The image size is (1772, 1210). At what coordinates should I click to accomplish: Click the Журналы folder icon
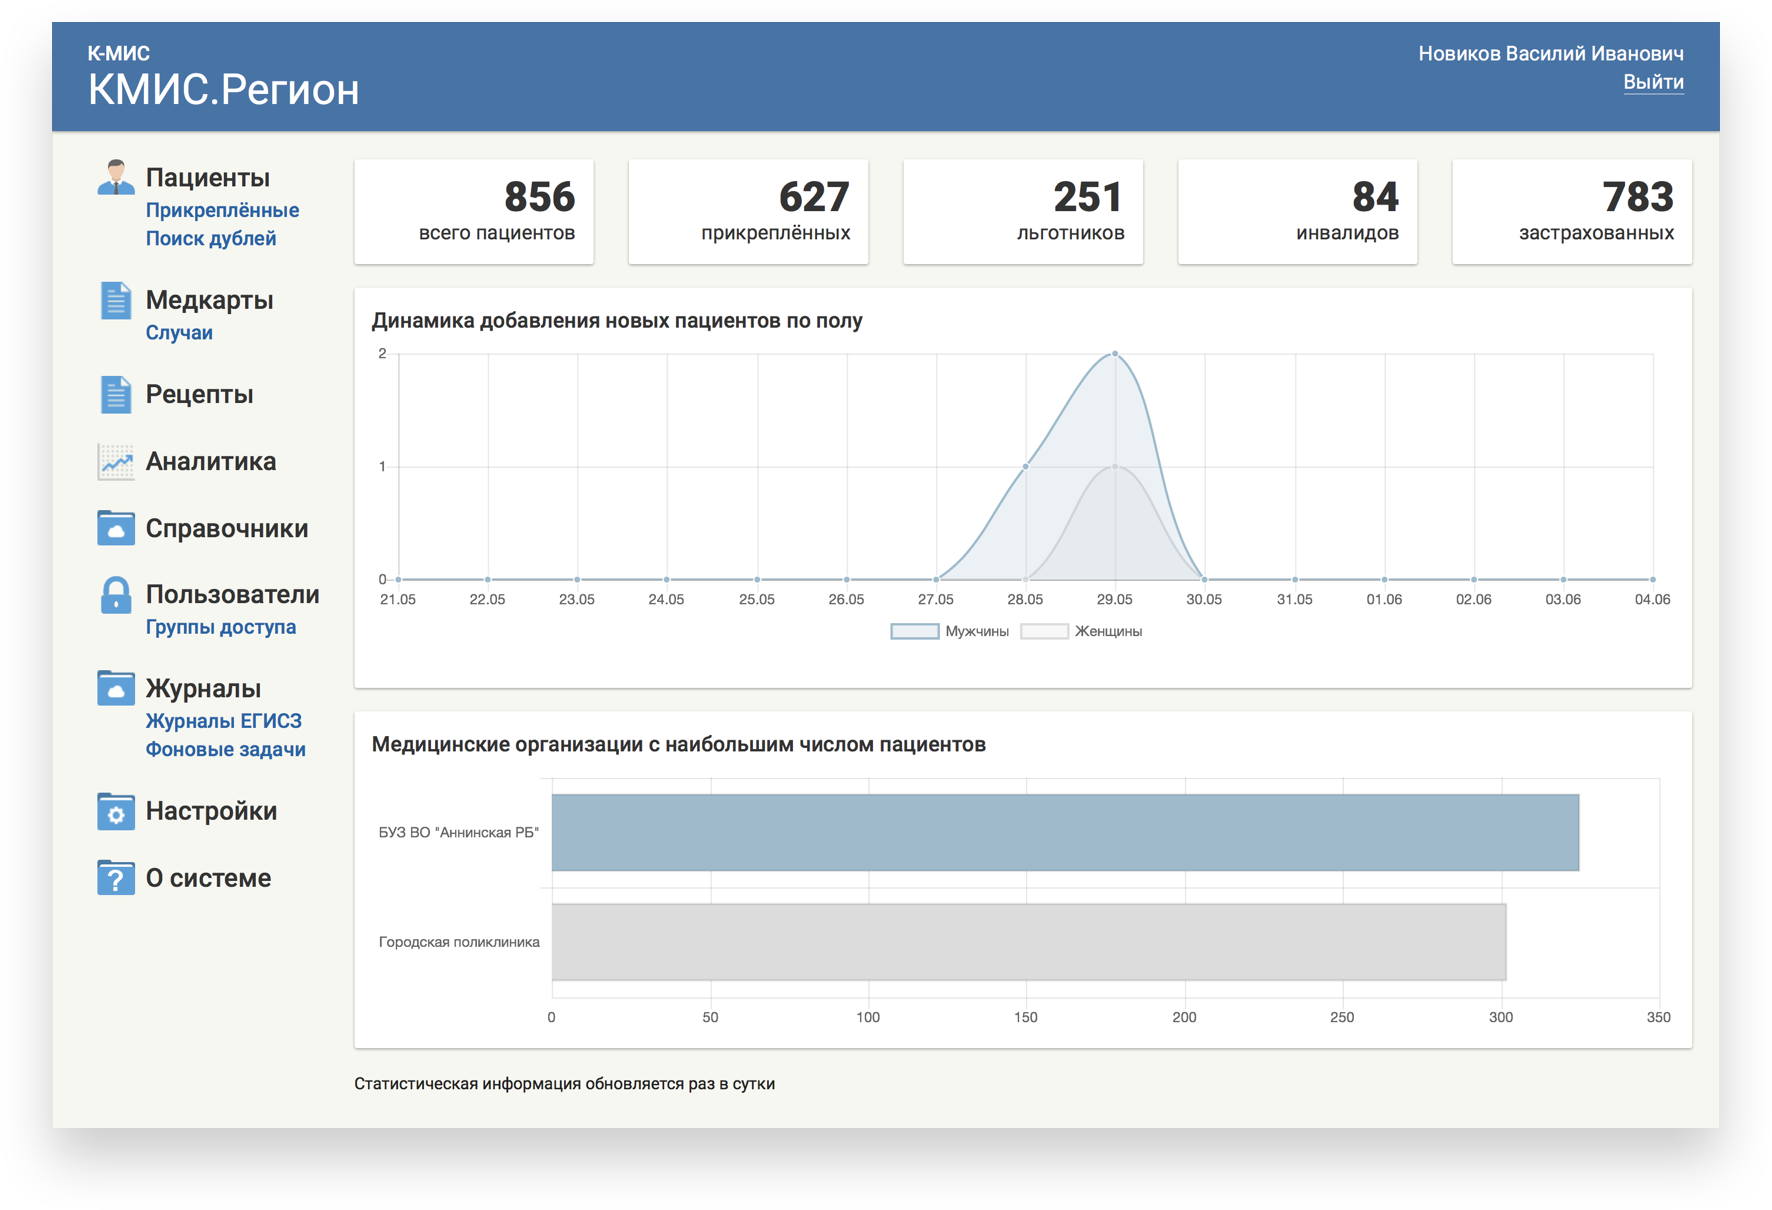tap(116, 688)
